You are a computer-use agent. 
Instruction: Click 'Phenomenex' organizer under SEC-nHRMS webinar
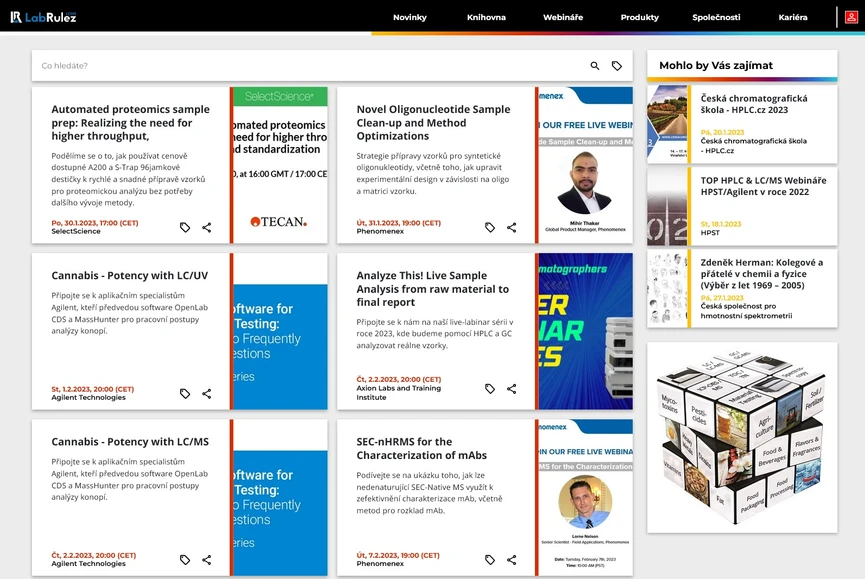click(x=380, y=564)
